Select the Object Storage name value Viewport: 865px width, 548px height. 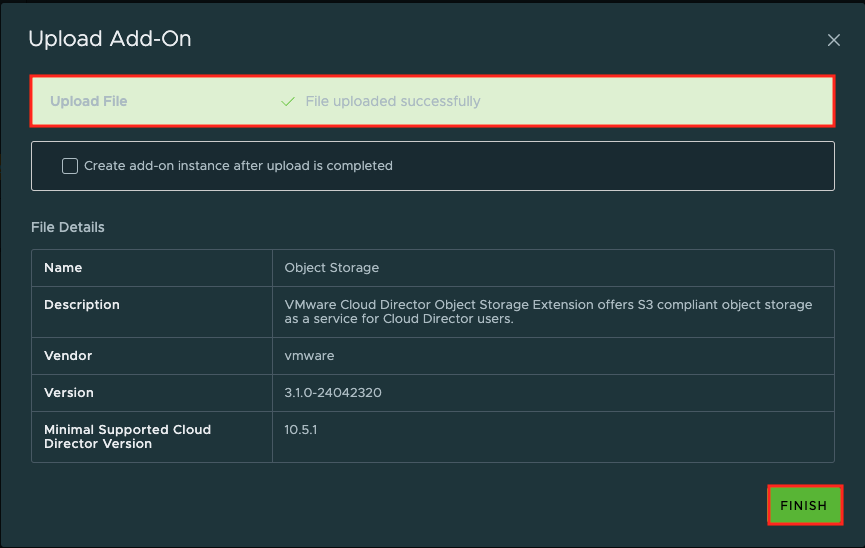point(332,268)
